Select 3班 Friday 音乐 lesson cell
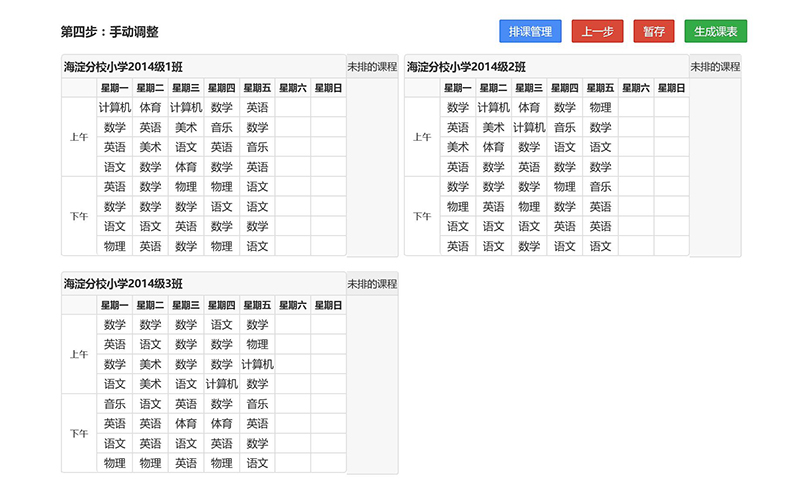Viewport: 800px width, 479px height. (x=257, y=404)
